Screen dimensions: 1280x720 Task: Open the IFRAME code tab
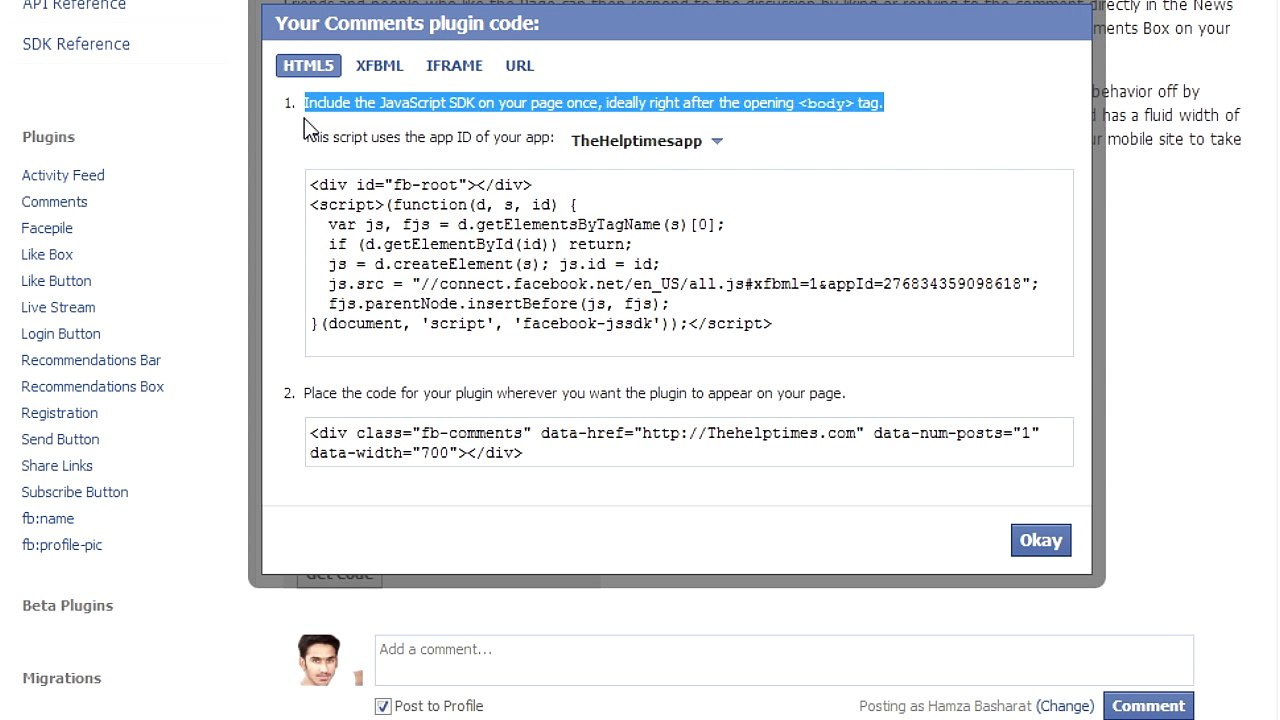coord(454,66)
